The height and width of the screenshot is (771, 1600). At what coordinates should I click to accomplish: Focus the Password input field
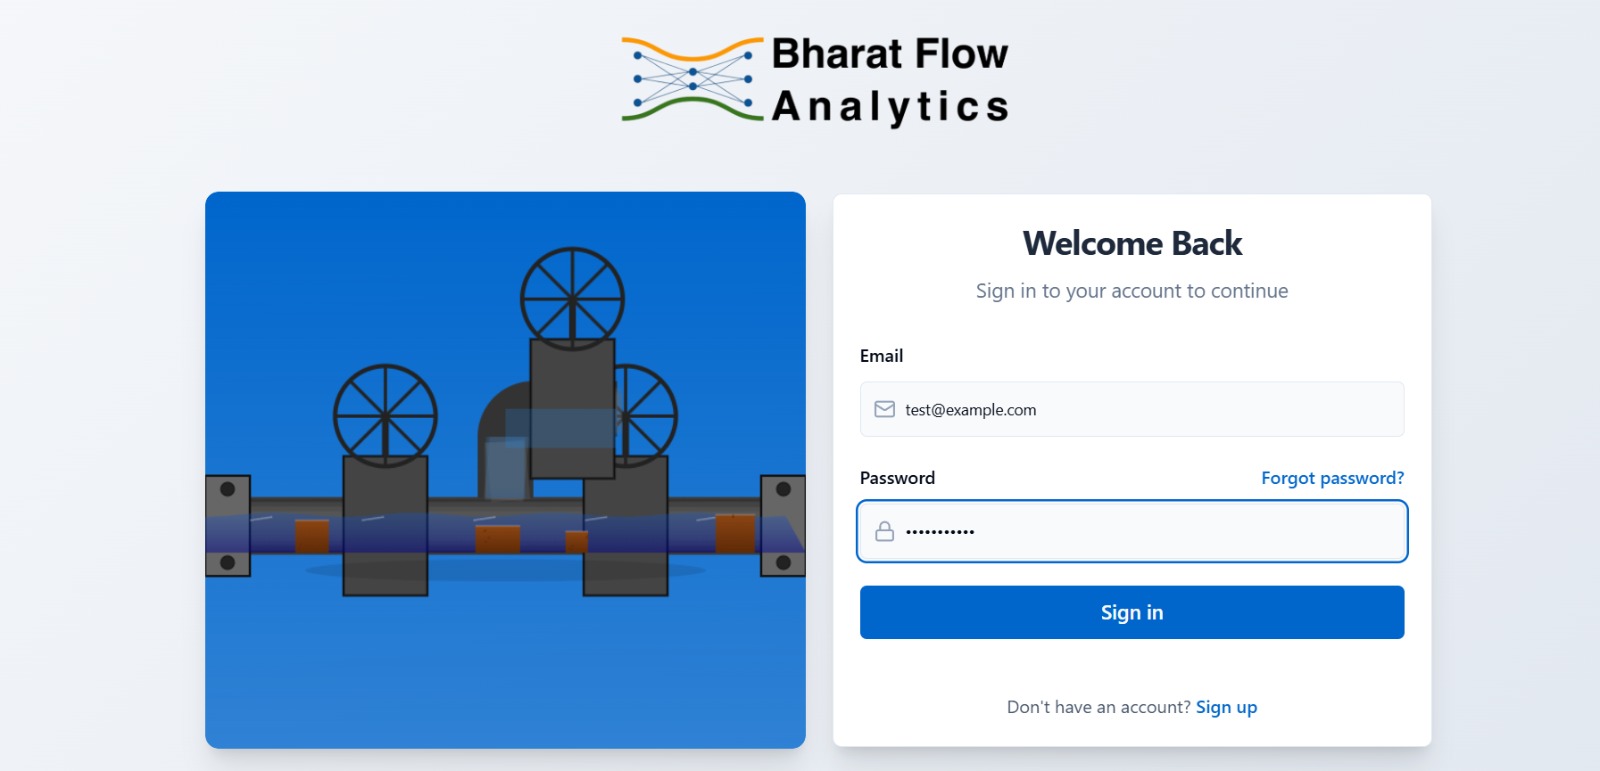click(x=1132, y=531)
